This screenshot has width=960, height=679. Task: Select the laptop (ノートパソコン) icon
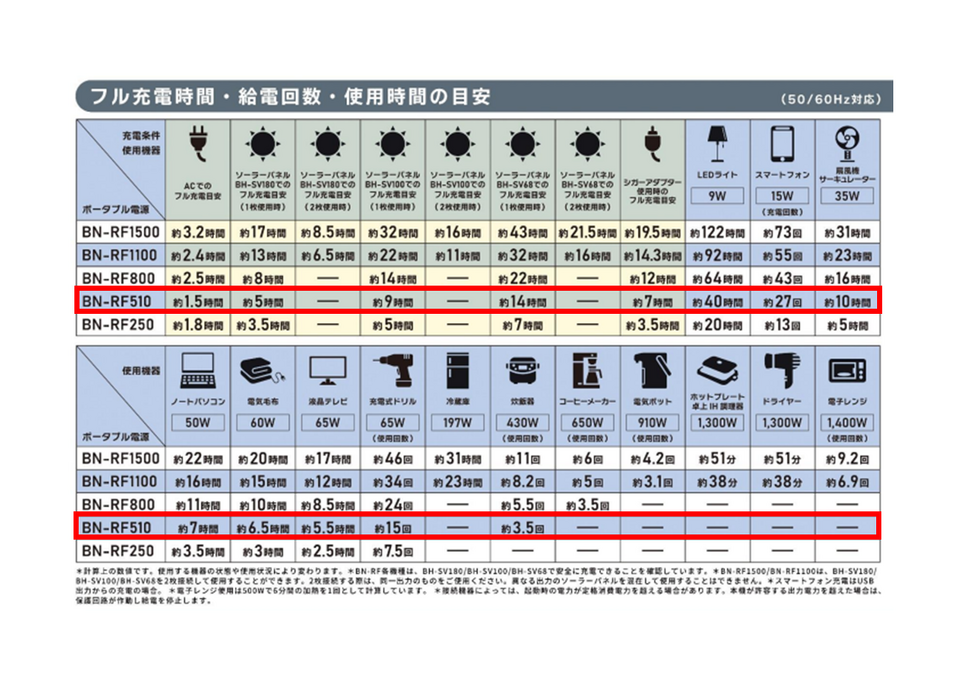(198, 372)
